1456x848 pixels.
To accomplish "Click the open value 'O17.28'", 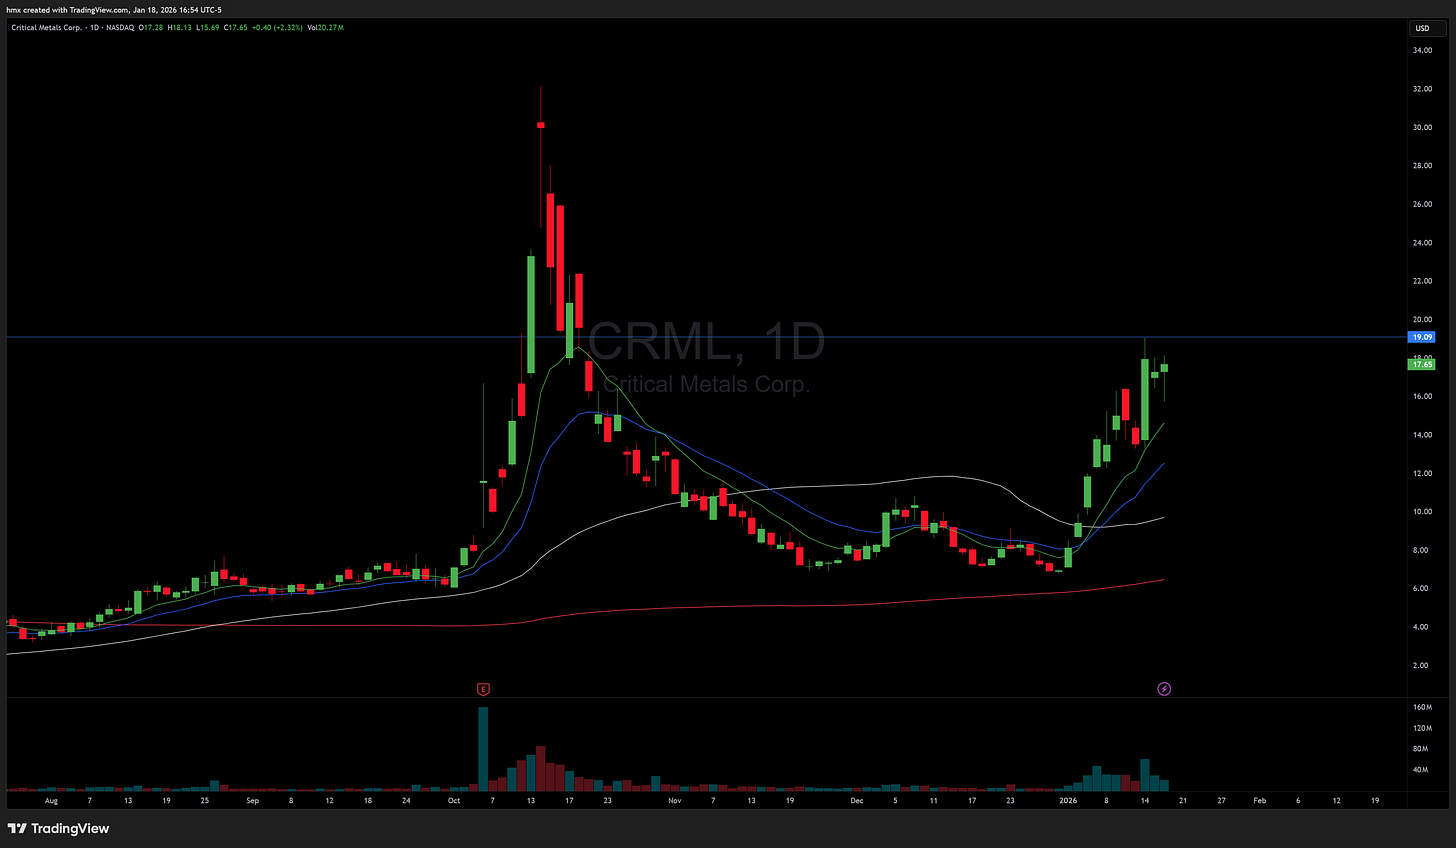I will click(152, 27).
